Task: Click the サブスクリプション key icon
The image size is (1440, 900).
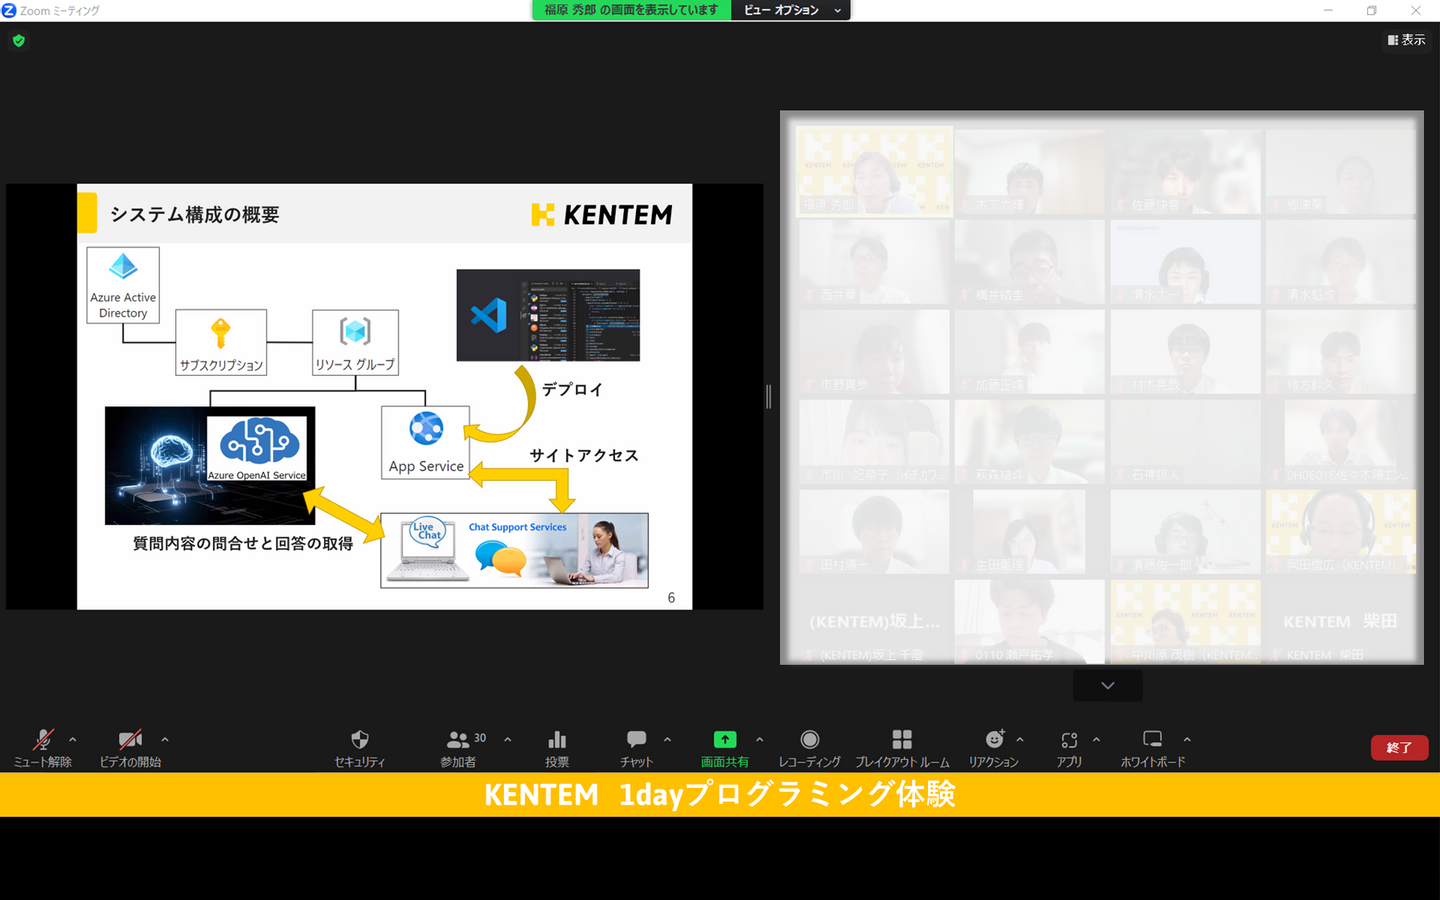Action: 221,332
